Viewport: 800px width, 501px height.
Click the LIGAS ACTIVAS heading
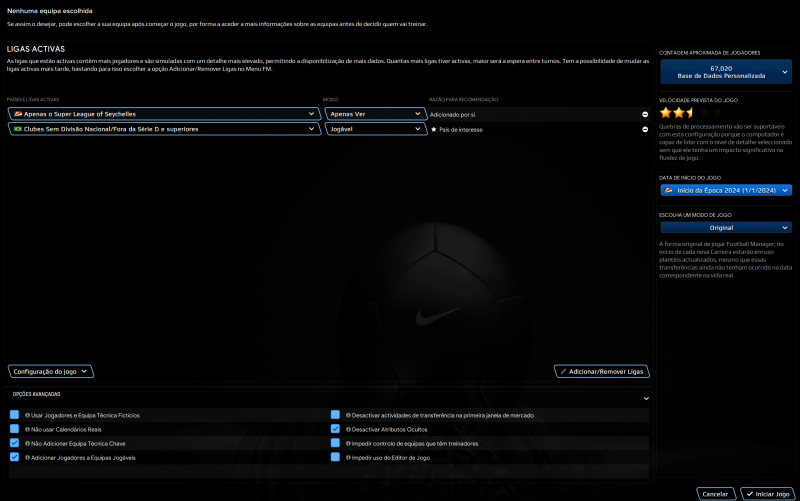pyautogui.click(x=36, y=49)
